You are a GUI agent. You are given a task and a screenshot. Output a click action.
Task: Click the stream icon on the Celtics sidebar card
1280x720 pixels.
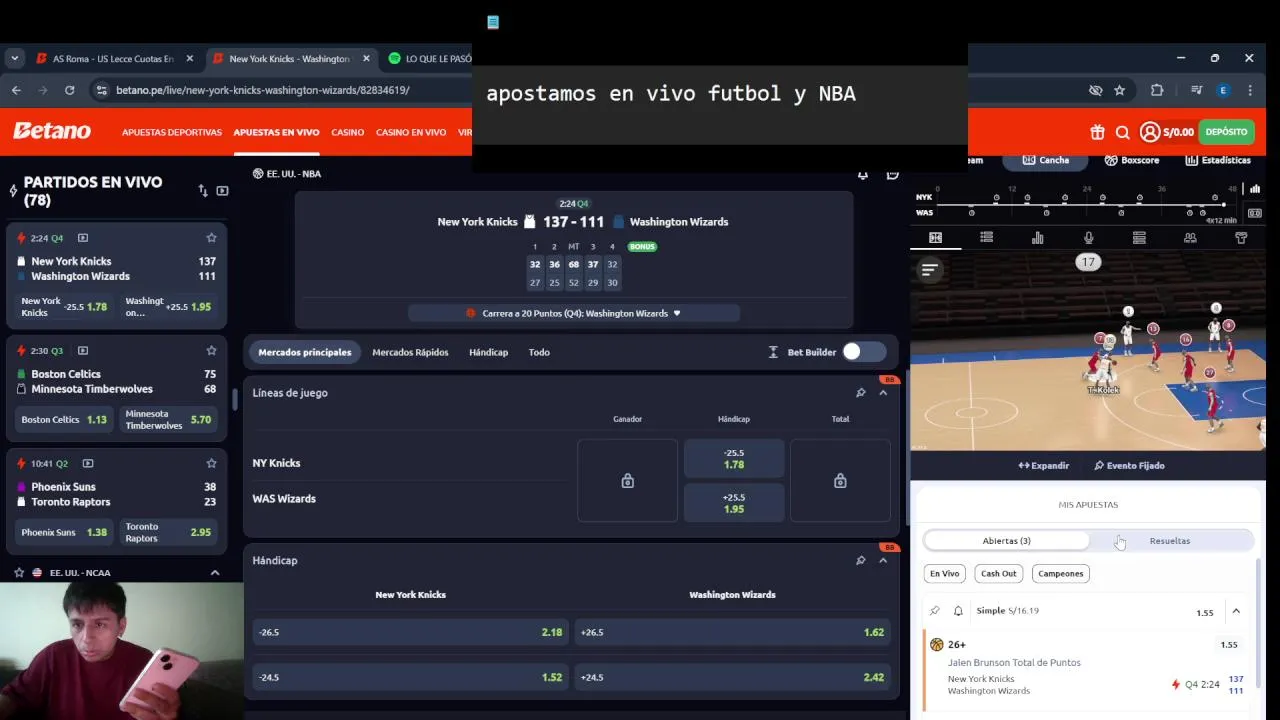(x=83, y=351)
